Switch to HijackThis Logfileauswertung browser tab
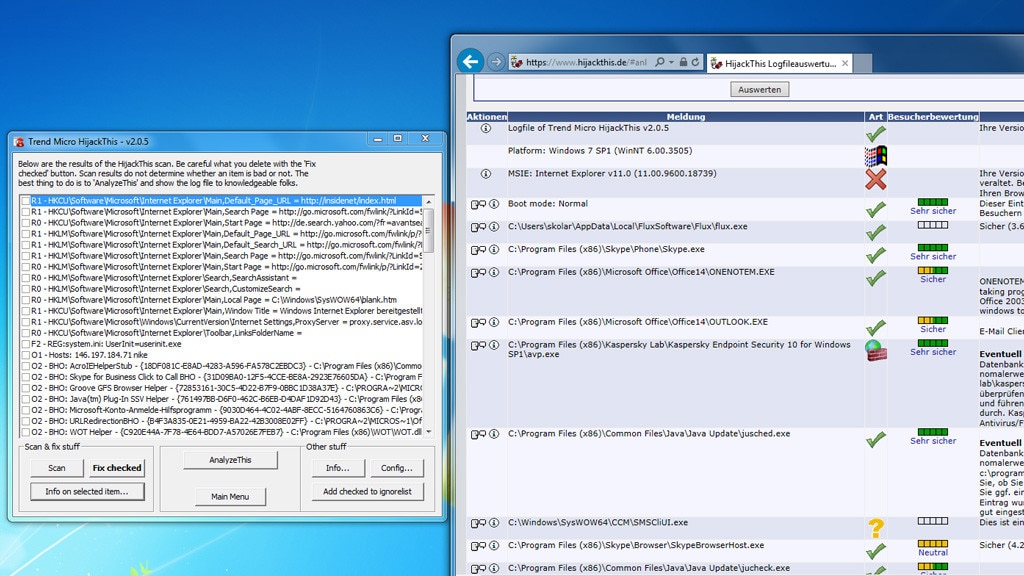 (x=780, y=63)
